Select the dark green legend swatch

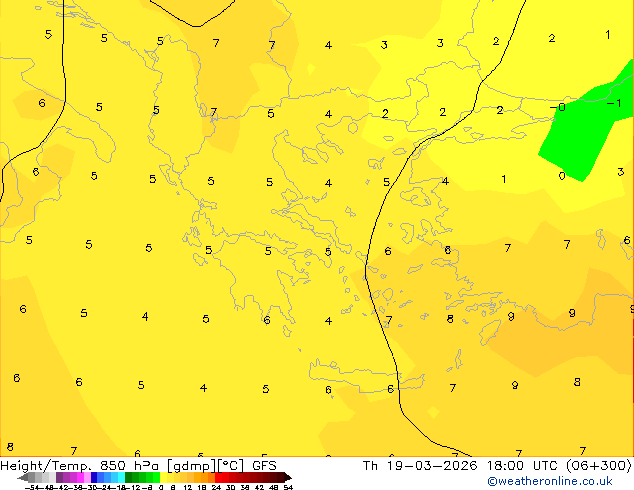coord(129,477)
